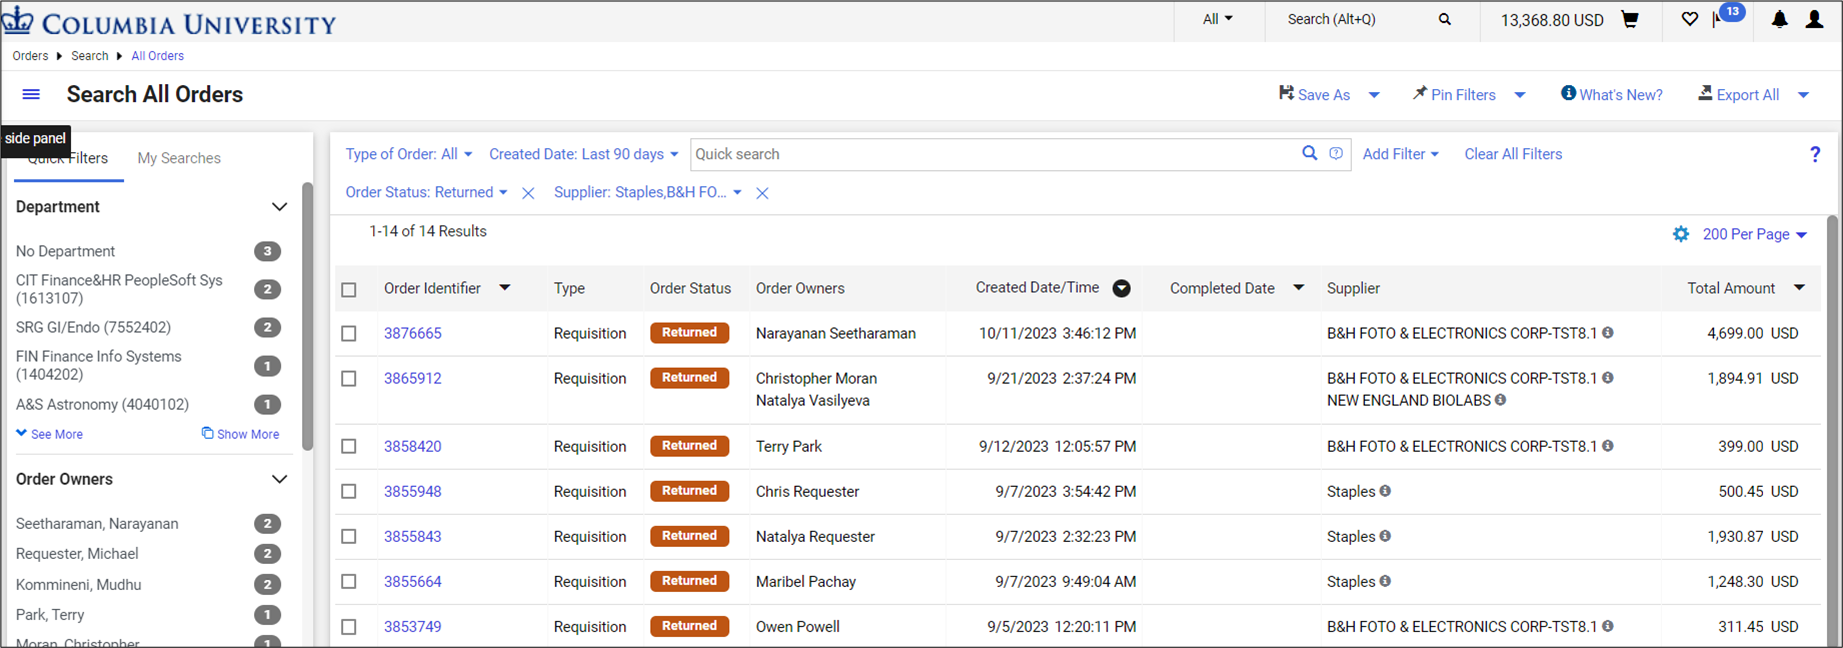
Task: Open user profile icon
Action: (x=1814, y=19)
